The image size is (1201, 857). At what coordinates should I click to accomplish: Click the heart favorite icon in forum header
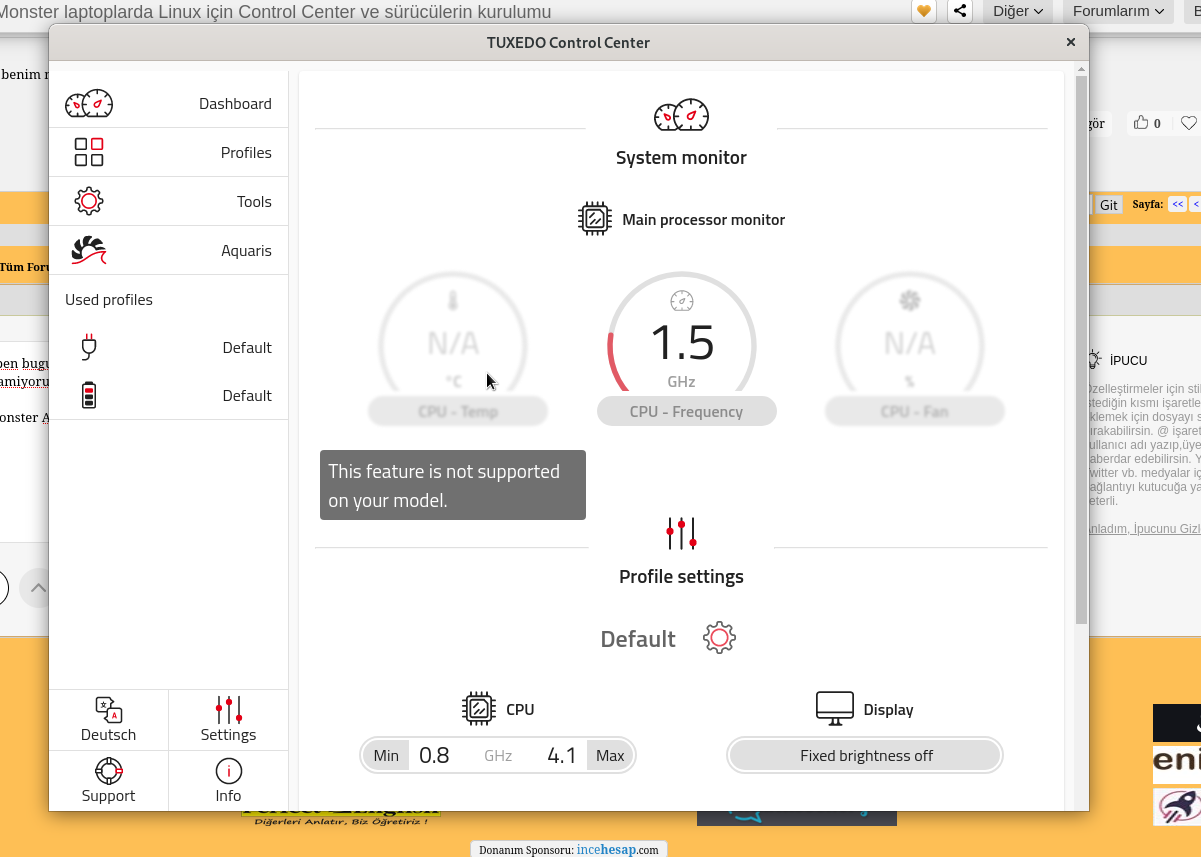[924, 11]
